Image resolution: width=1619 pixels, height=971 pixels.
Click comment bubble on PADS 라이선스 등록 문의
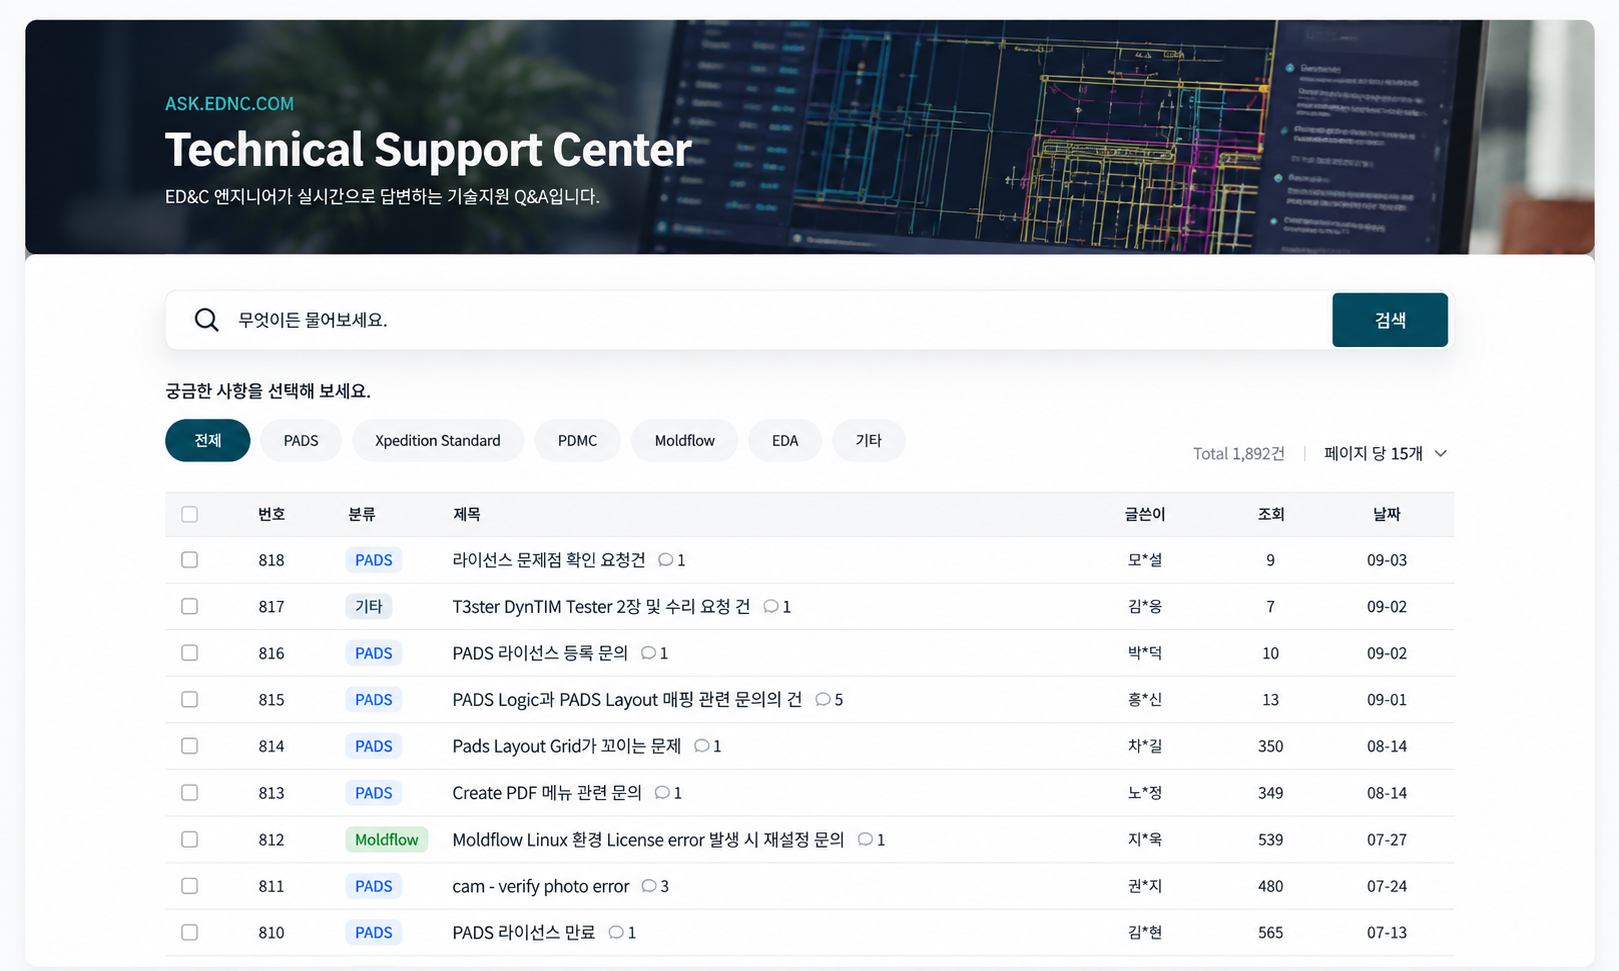pos(648,653)
